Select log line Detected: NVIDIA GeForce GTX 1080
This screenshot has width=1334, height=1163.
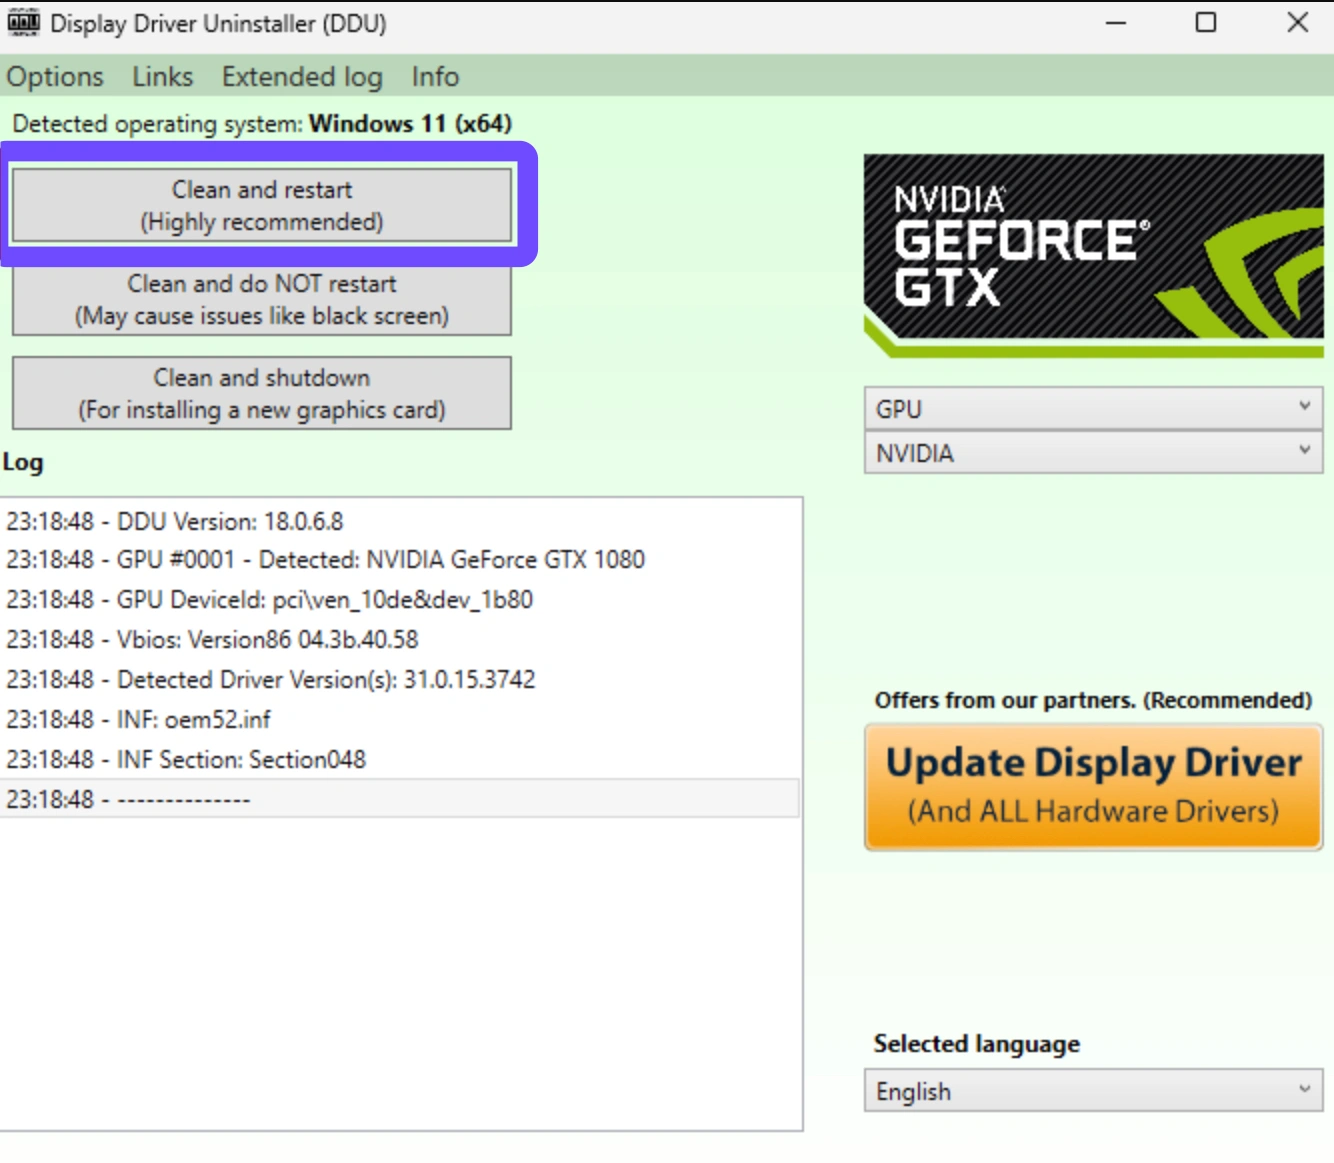400,559
